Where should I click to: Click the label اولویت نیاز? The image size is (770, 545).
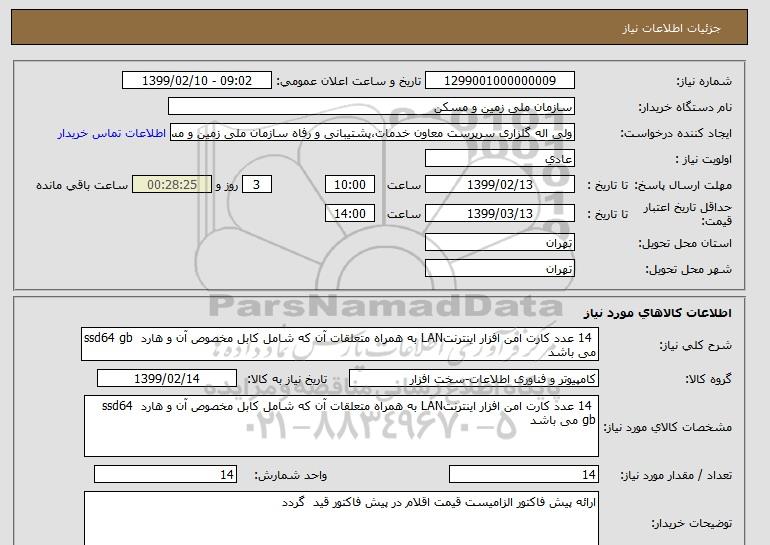tap(704, 160)
